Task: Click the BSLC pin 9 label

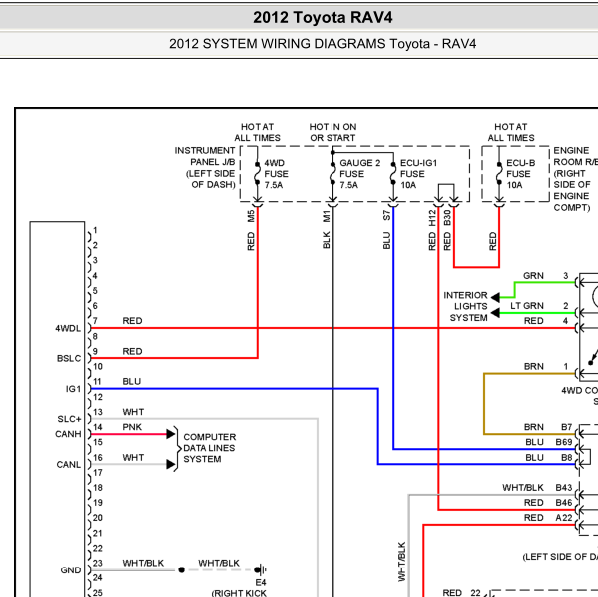Action: pyautogui.click(x=69, y=359)
